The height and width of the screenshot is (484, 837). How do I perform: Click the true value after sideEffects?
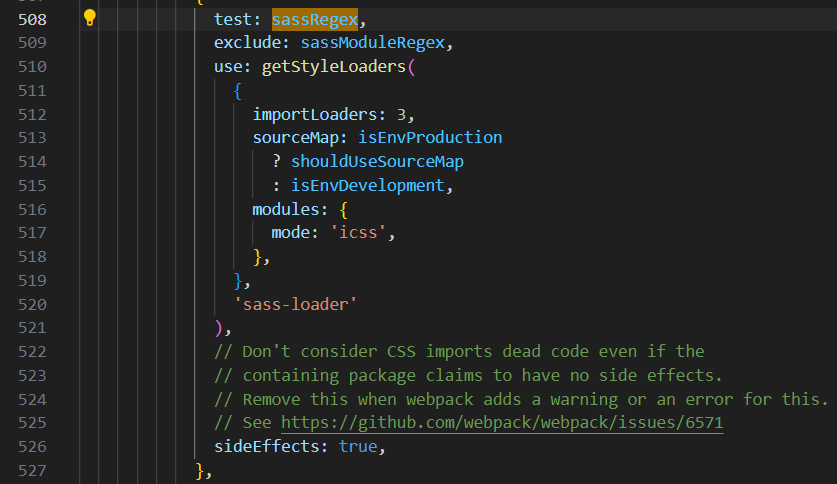click(358, 446)
